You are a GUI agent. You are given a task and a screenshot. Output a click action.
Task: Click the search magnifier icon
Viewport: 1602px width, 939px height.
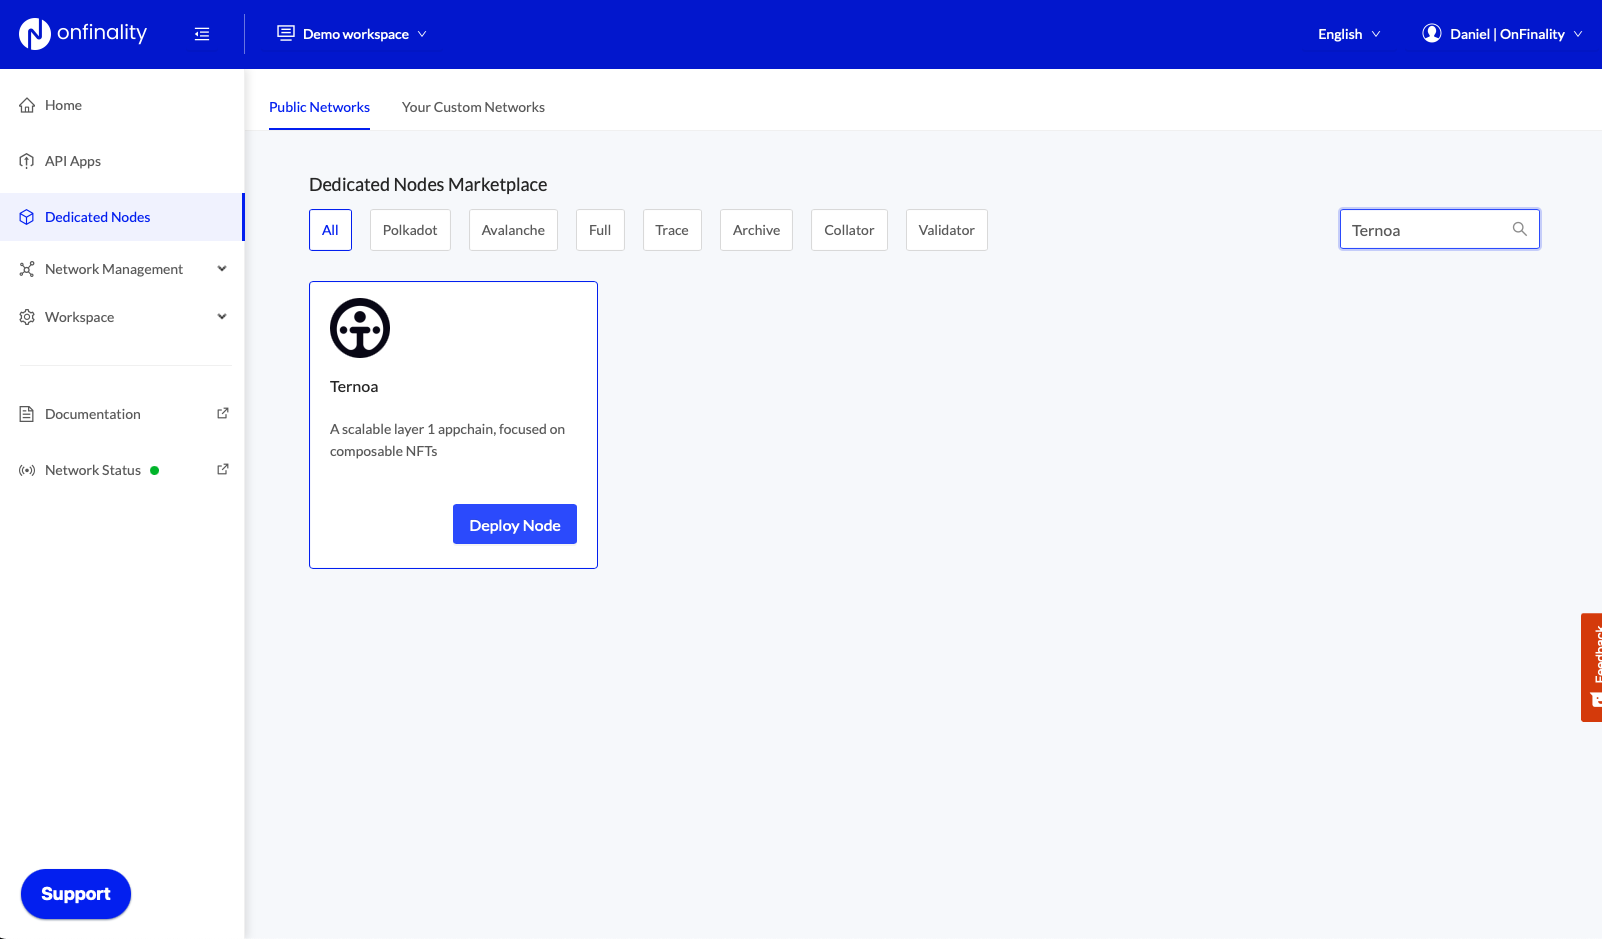[1519, 229]
